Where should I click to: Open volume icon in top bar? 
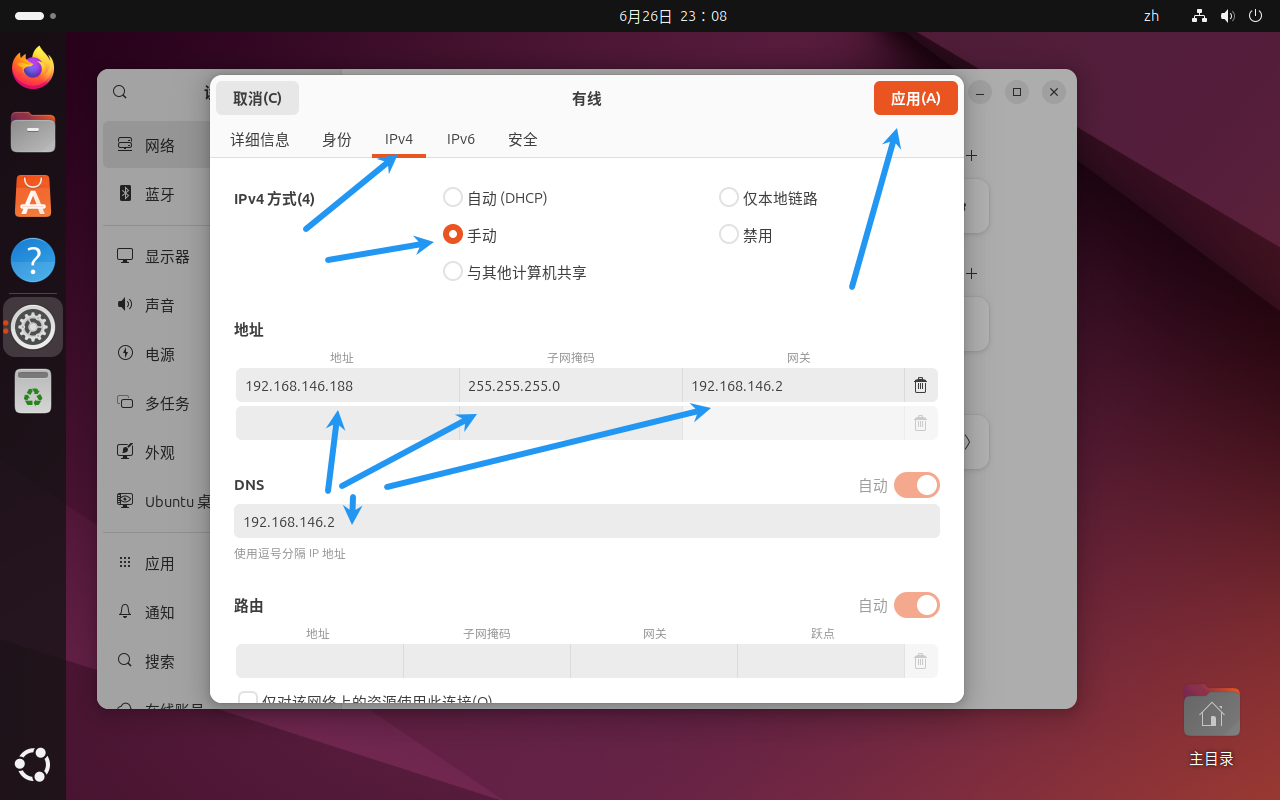point(1227,16)
